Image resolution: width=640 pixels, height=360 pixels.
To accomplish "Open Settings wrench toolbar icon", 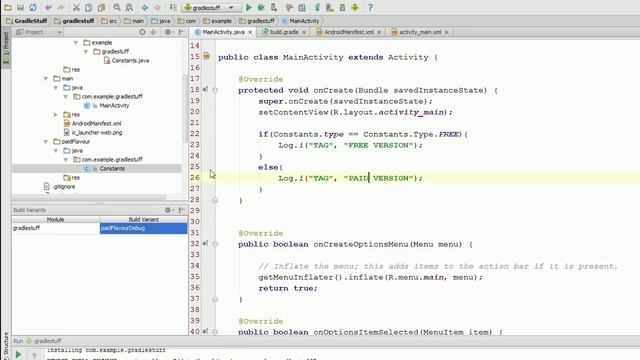I will (289, 7).
